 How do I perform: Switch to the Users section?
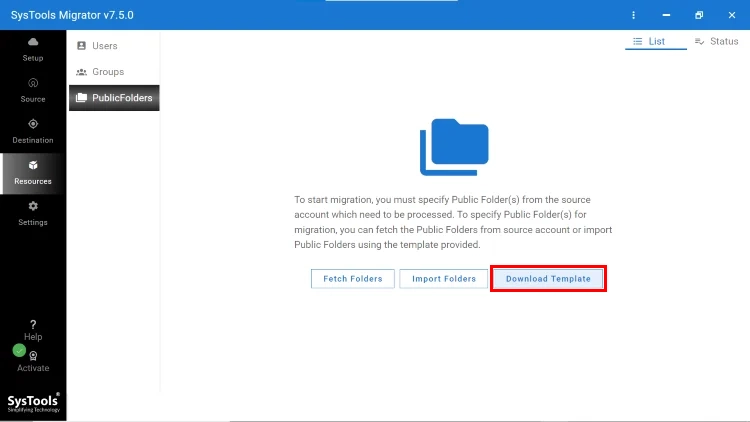(114, 46)
